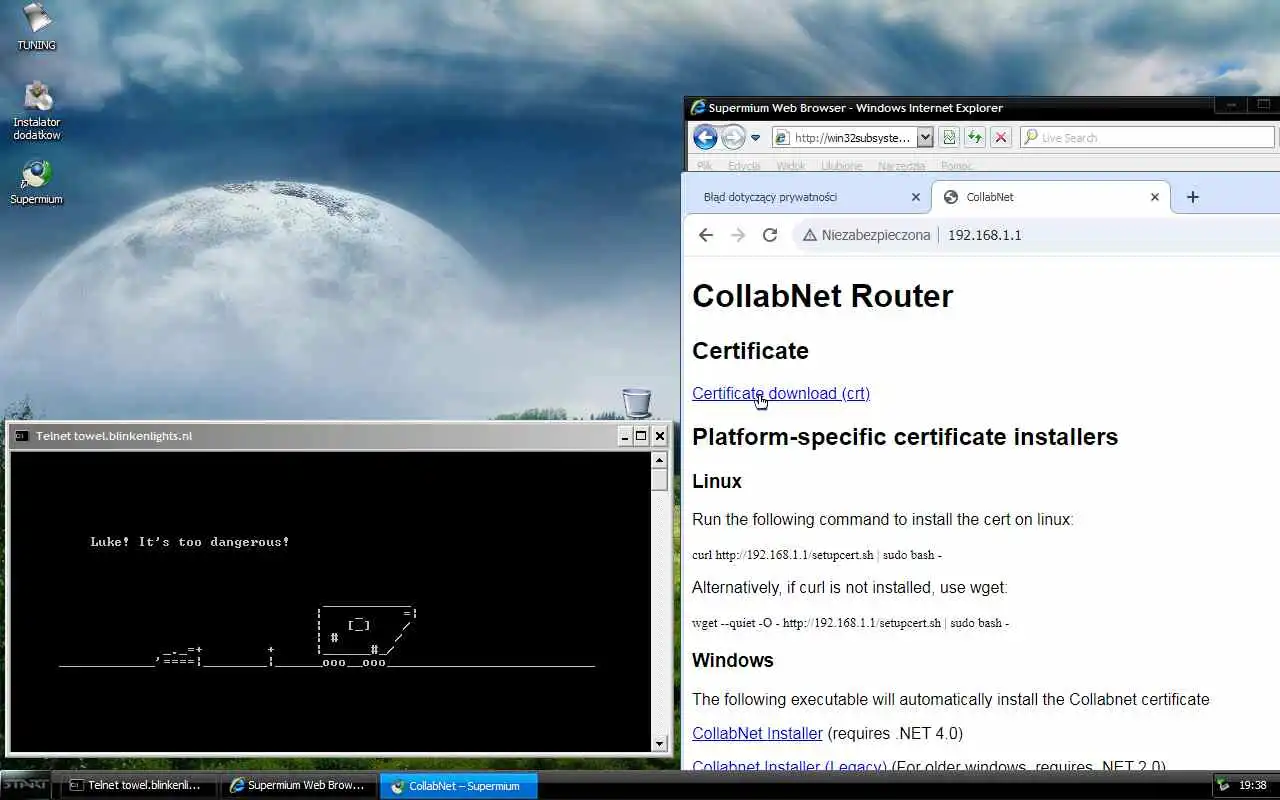Image resolution: width=1280 pixels, height=800 pixels.
Task: Click the IE address bar URL field
Action: coord(853,138)
